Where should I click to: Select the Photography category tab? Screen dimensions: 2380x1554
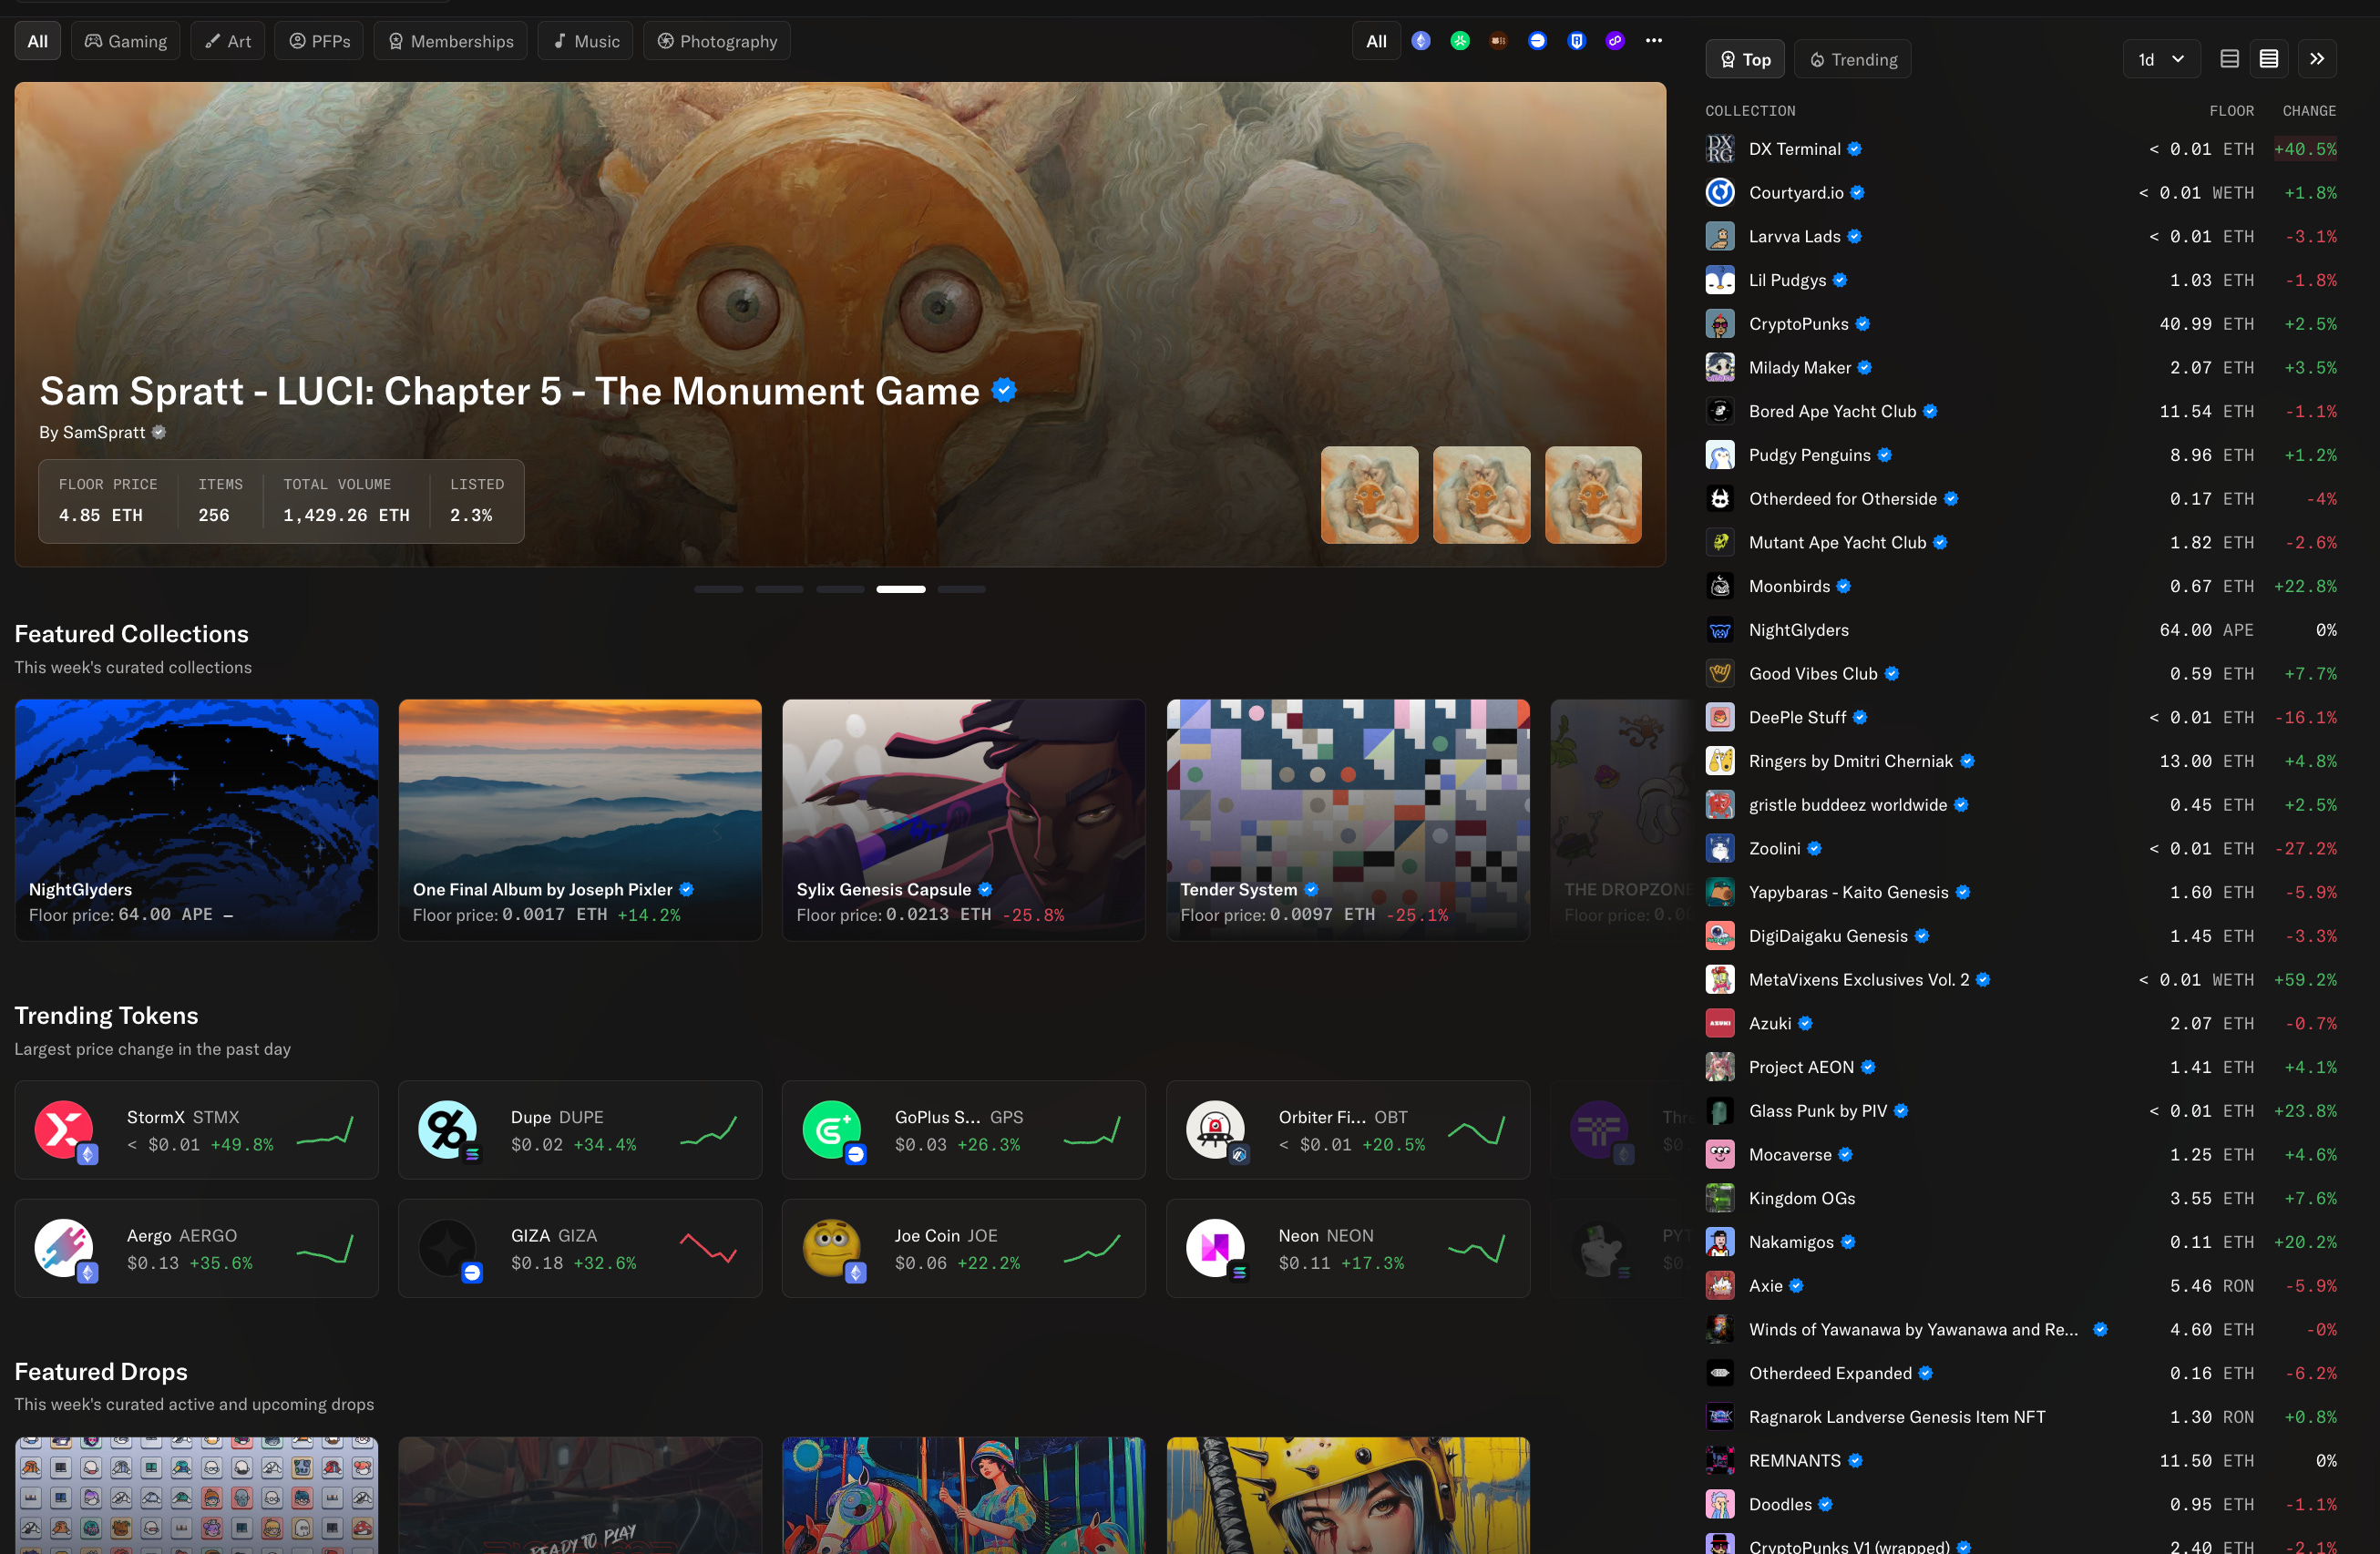(x=717, y=41)
